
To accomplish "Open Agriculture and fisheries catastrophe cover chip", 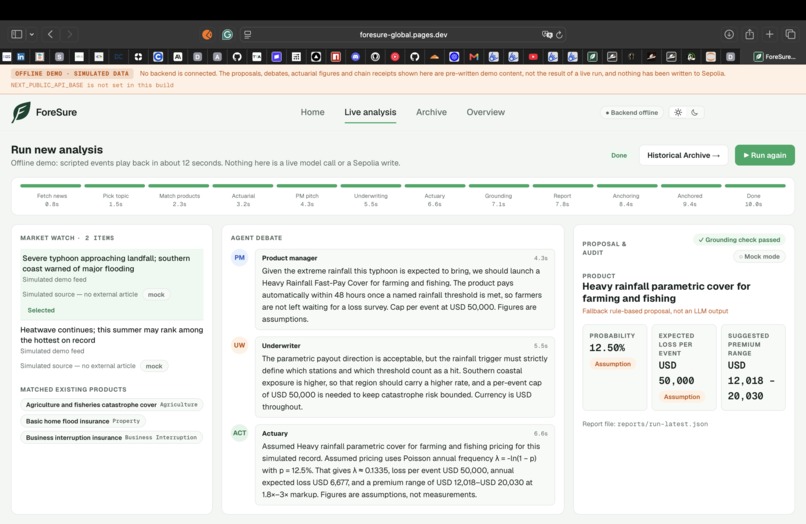I will coord(112,405).
